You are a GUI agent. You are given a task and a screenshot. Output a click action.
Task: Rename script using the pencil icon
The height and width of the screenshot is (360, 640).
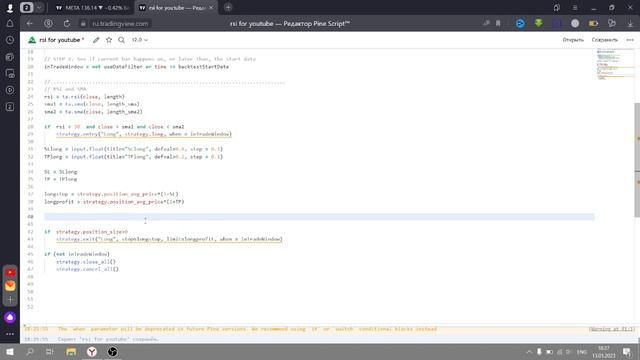pyautogui.click(x=96, y=40)
